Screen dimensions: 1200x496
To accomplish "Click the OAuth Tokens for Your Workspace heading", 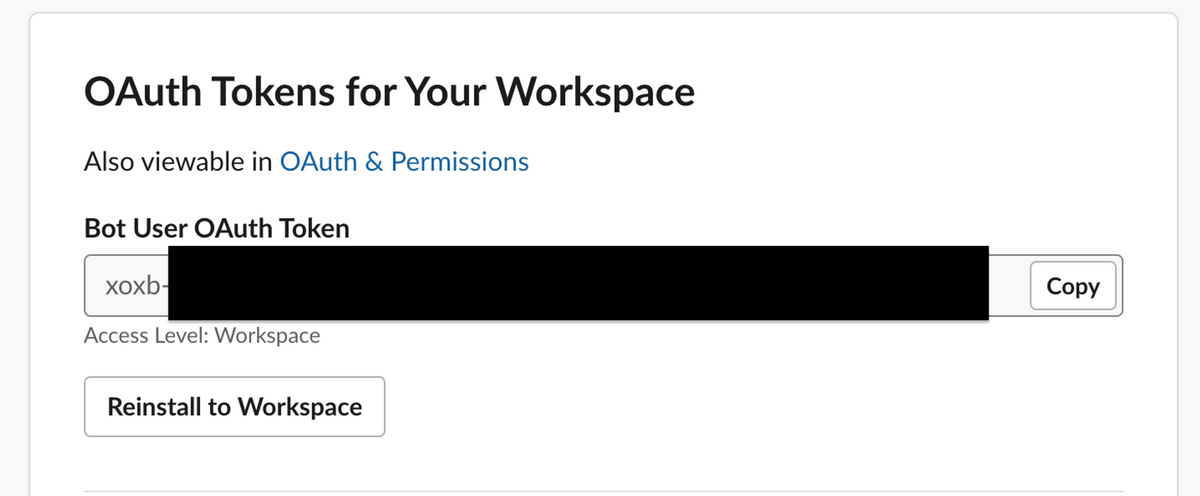I will tap(389, 92).
